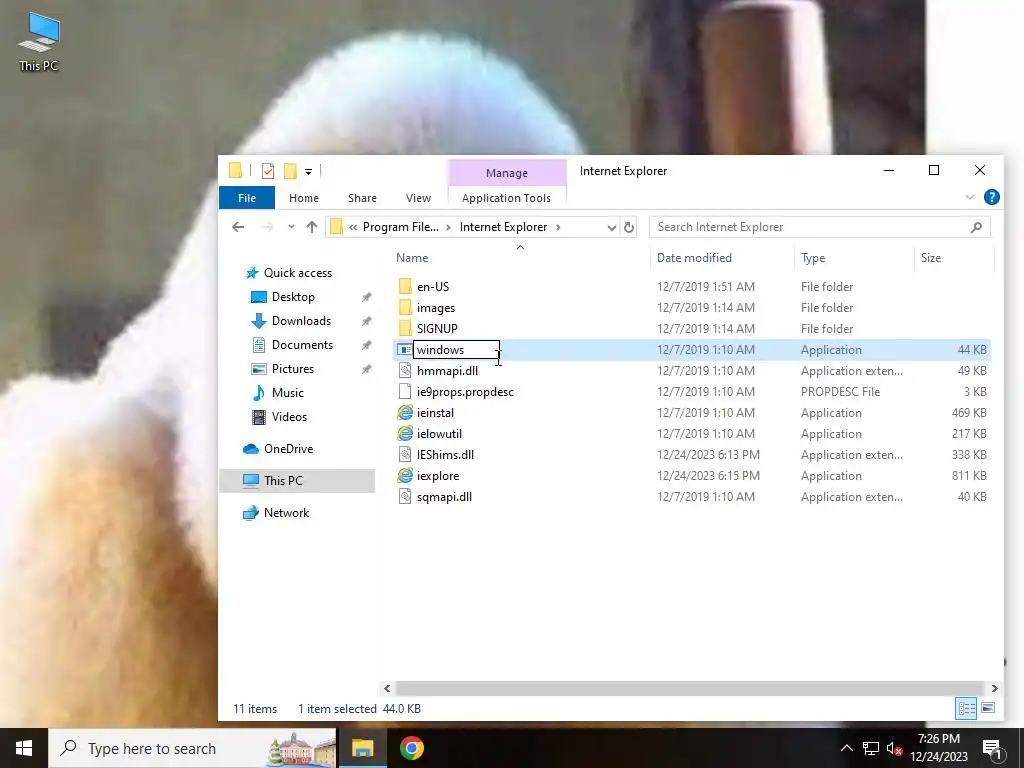1024x768 pixels.
Task: Switch to Large icons view layout
Action: [988, 708]
